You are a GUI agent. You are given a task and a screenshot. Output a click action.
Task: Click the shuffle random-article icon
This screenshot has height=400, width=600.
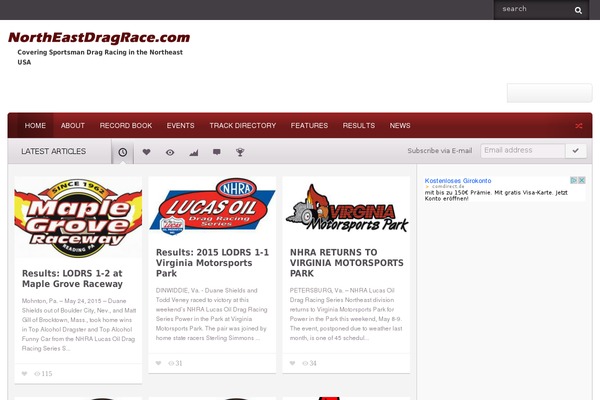(579, 126)
